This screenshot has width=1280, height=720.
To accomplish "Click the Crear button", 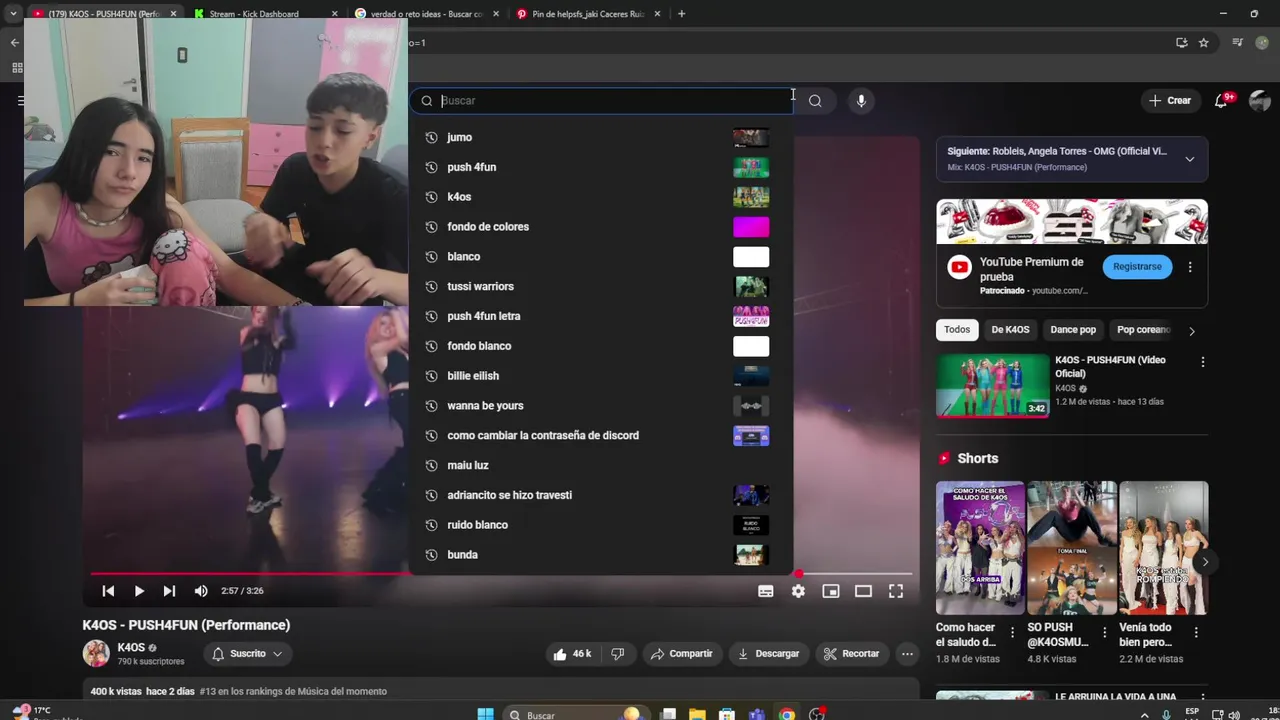I will coord(1170,100).
